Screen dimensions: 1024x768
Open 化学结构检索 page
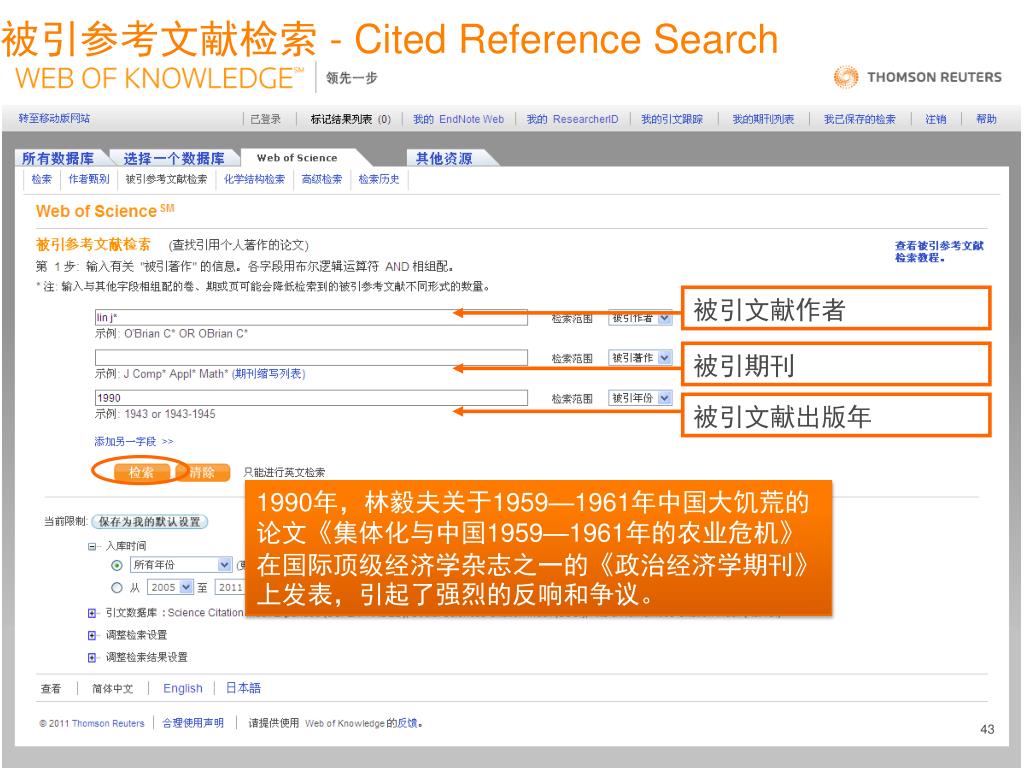(x=255, y=179)
